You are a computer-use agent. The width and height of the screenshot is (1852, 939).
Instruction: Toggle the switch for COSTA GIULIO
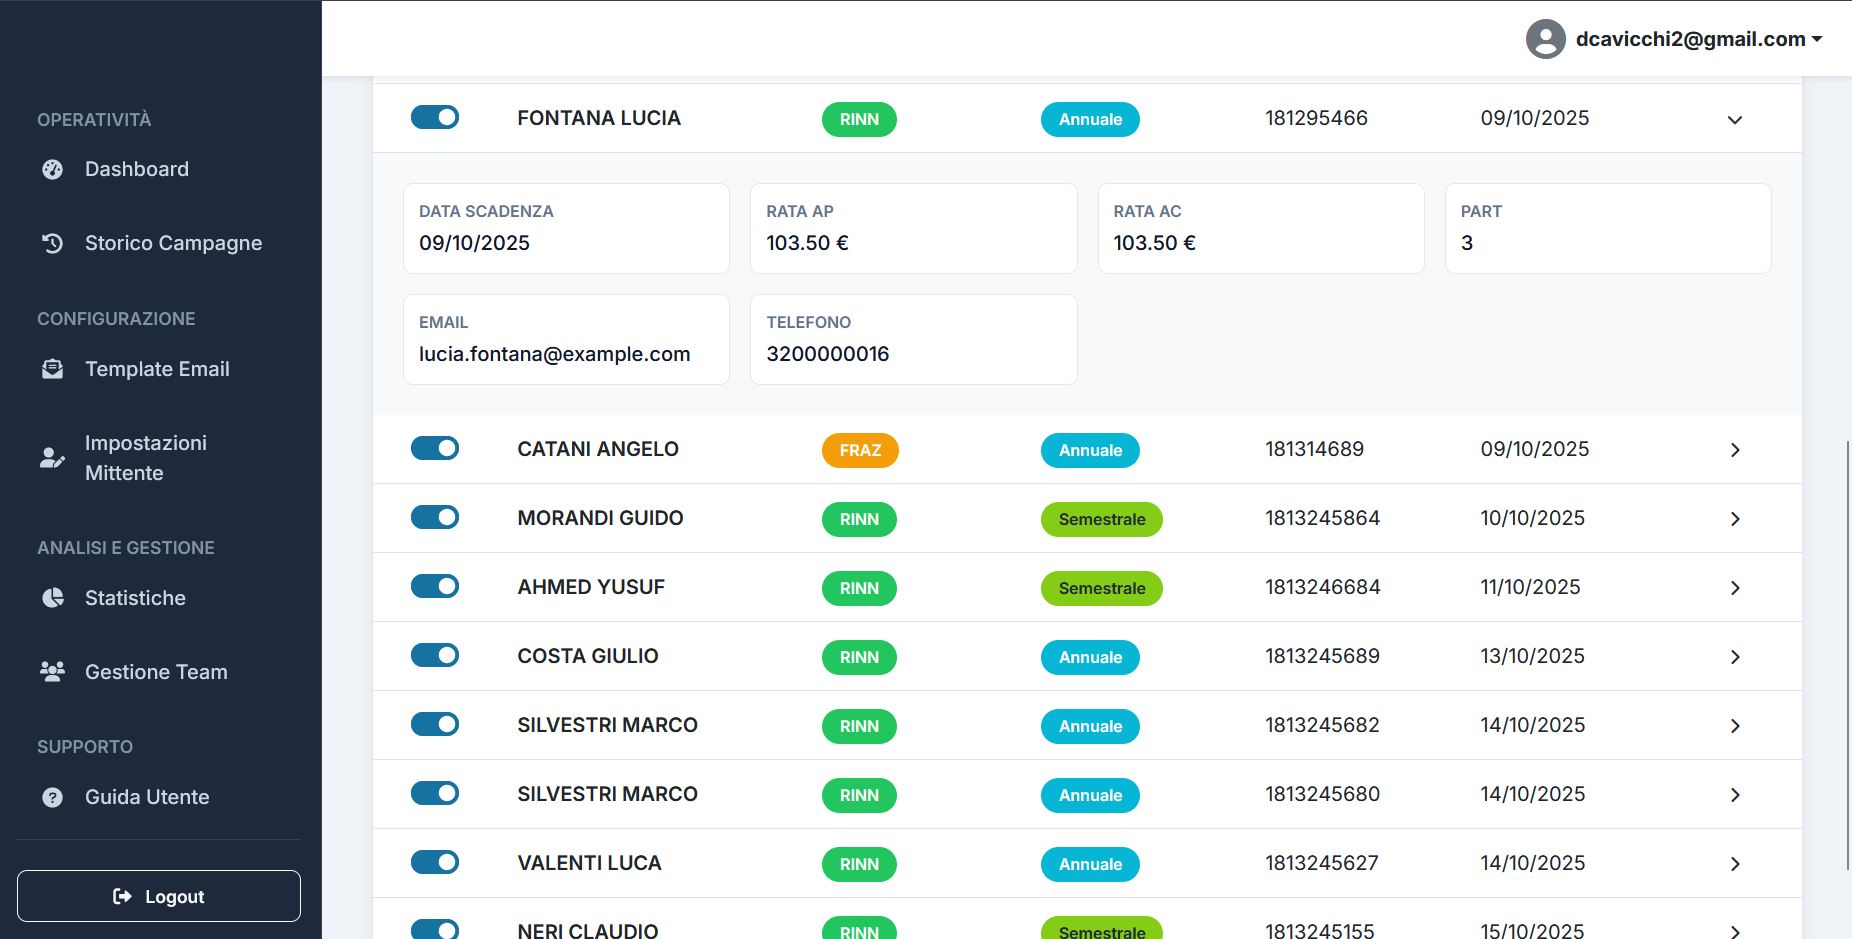coord(435,656)
